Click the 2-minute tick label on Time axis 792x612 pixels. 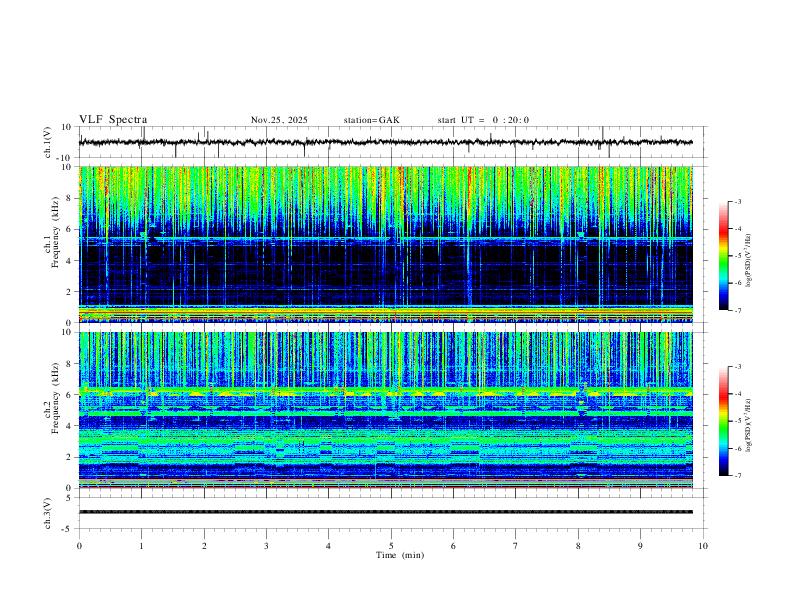tap(204, 546)
